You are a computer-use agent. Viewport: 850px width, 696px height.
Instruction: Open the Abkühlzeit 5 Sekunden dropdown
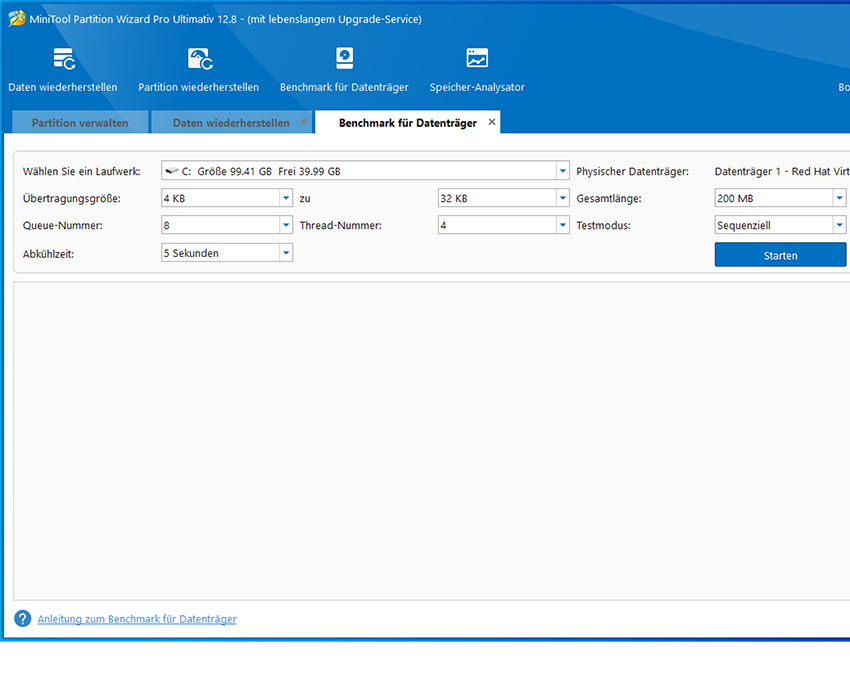click(286, 253)
